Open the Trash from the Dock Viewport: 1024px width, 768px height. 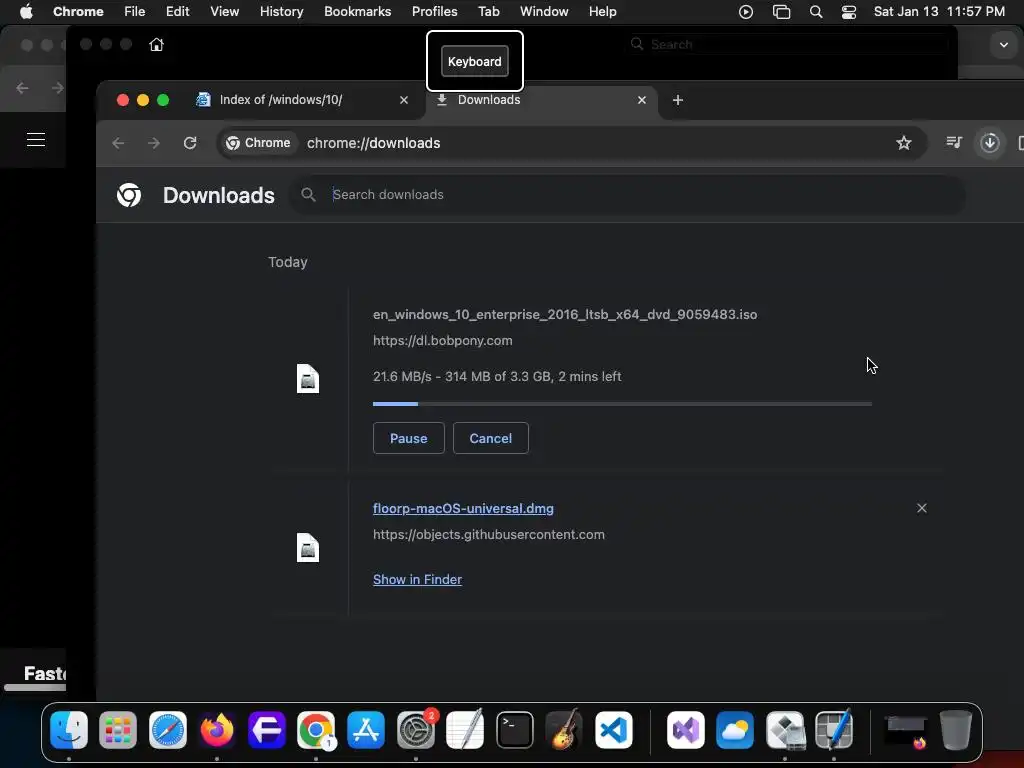pyautogui.click(x=956, y=729)
